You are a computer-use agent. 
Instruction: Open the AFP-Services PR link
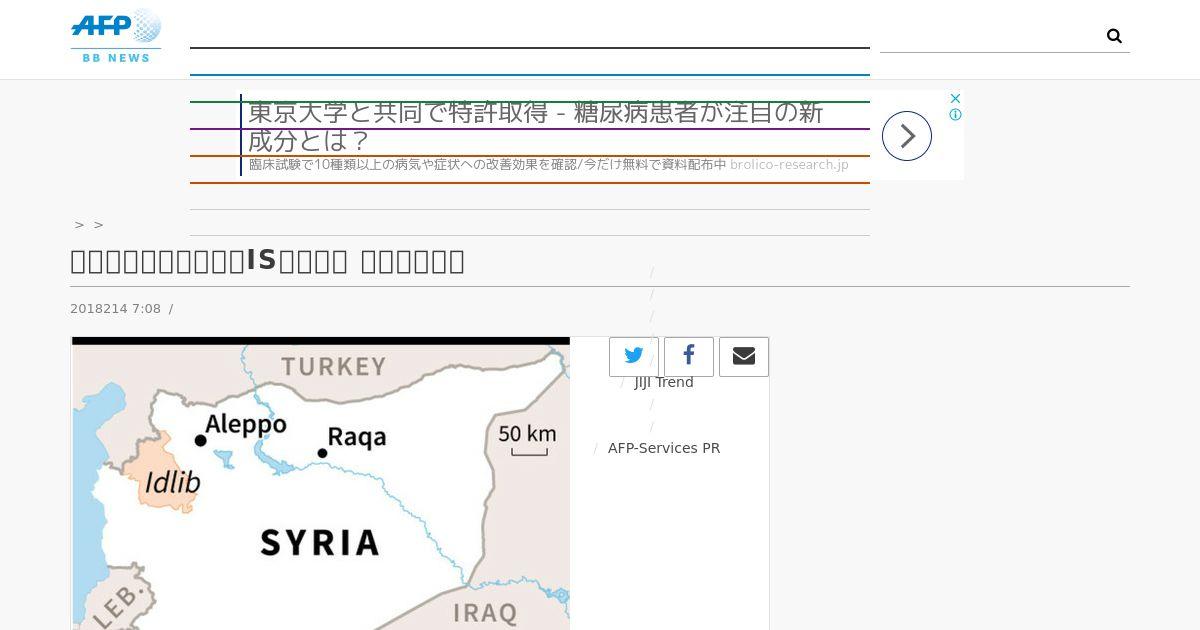coord(664,448)
